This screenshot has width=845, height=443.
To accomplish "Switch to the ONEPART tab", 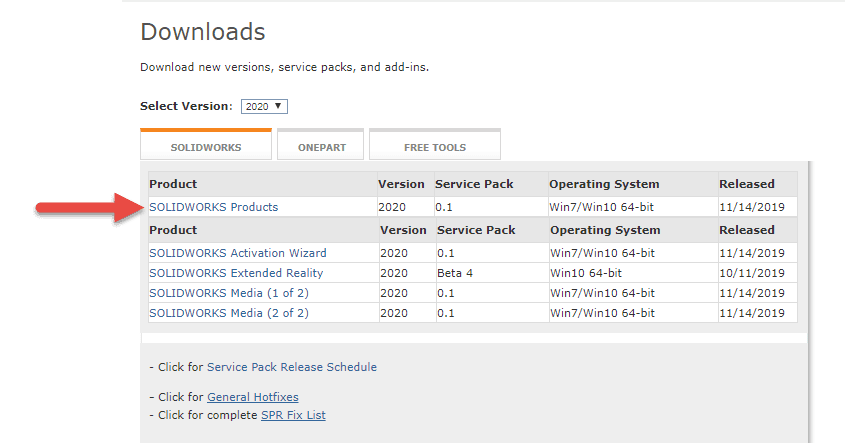I will tap(321, 147).
